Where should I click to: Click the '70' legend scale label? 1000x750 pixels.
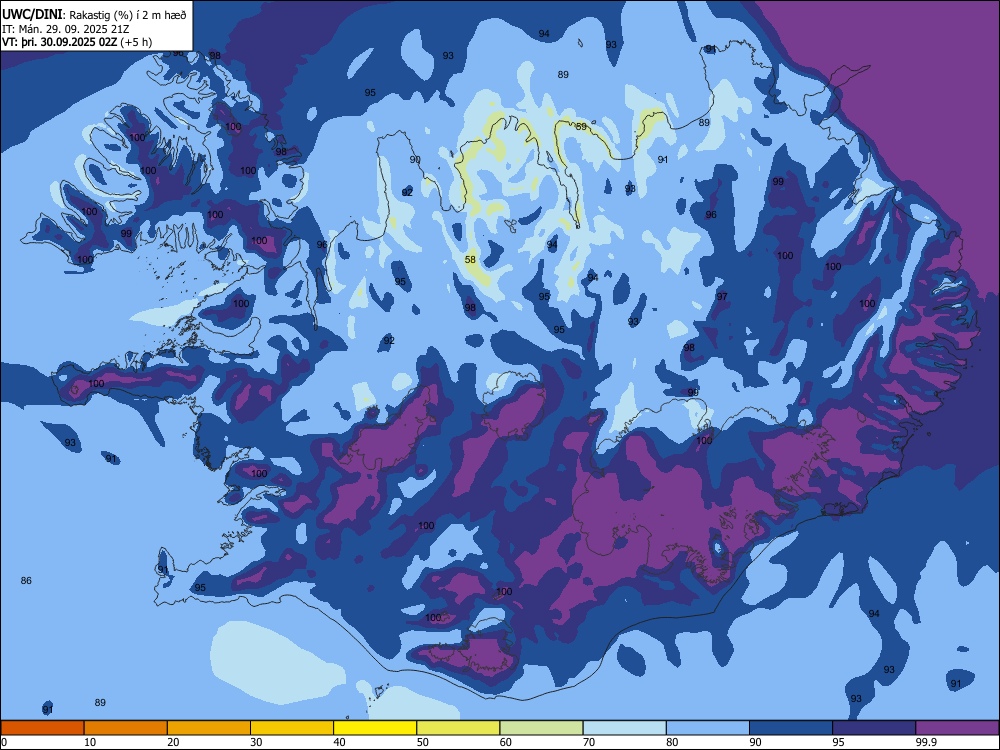point(589,742)
